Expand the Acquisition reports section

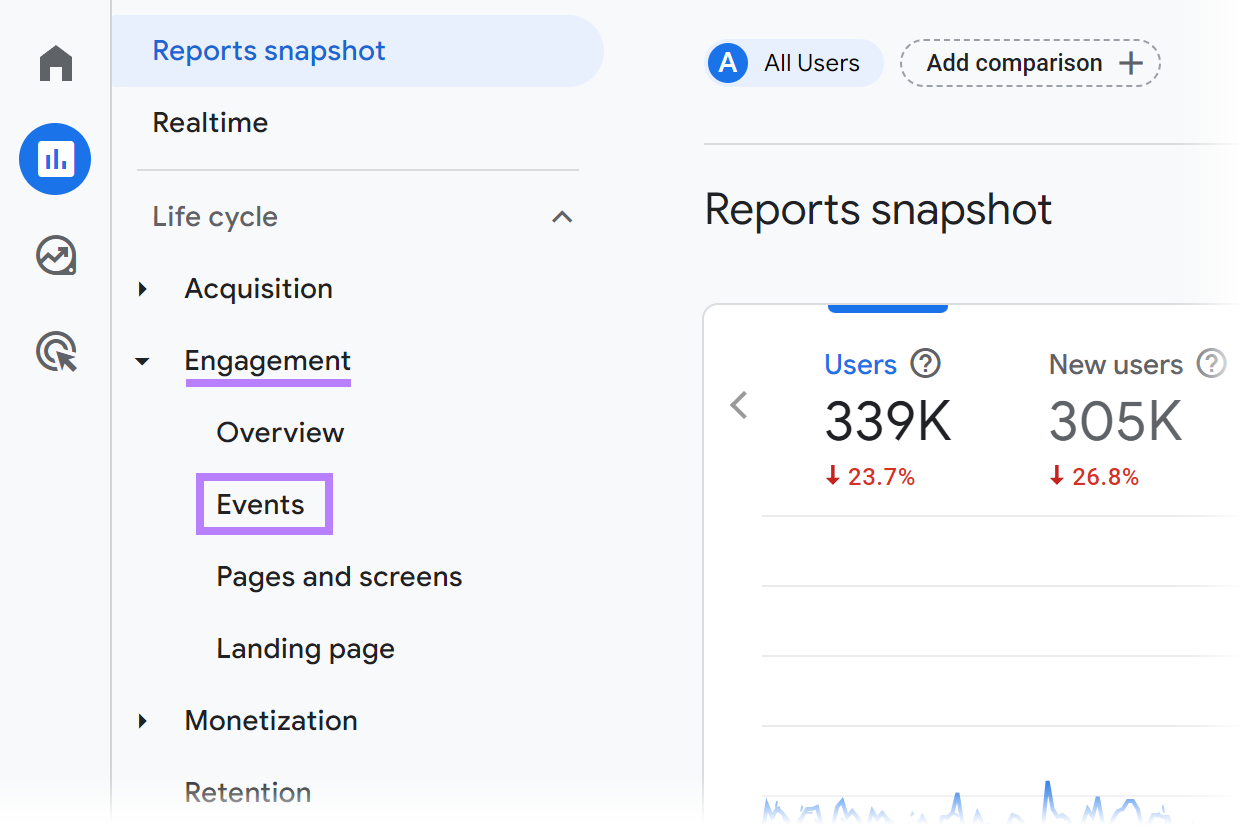(142, 288)
